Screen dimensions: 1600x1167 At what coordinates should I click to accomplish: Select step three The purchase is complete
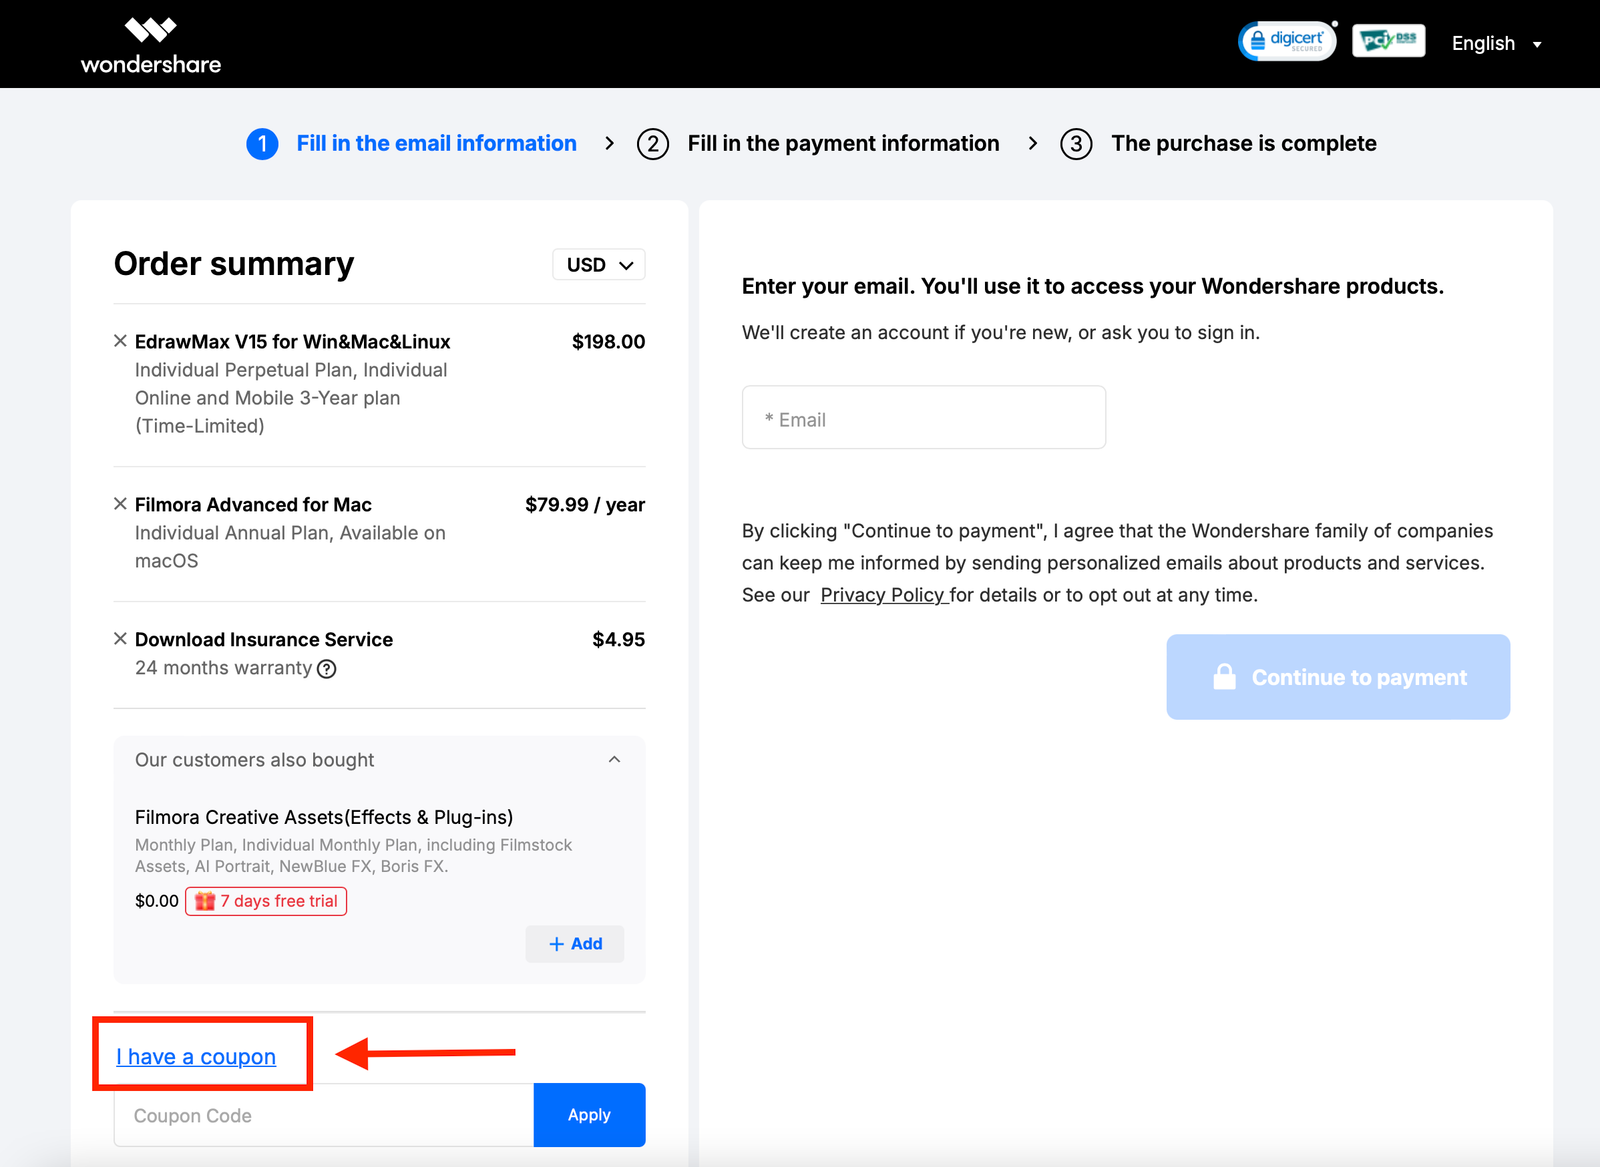[x=1218, y=144]
